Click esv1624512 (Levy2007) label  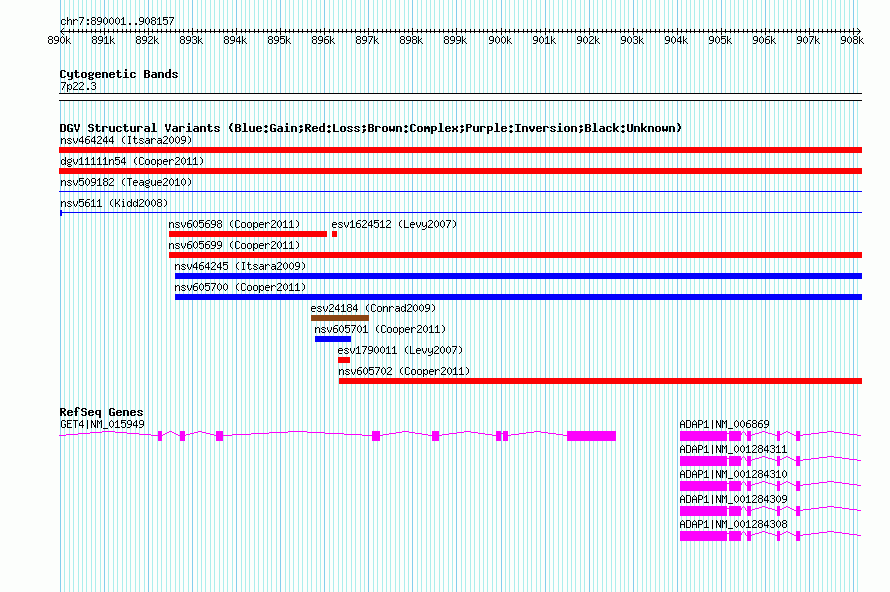394,224
